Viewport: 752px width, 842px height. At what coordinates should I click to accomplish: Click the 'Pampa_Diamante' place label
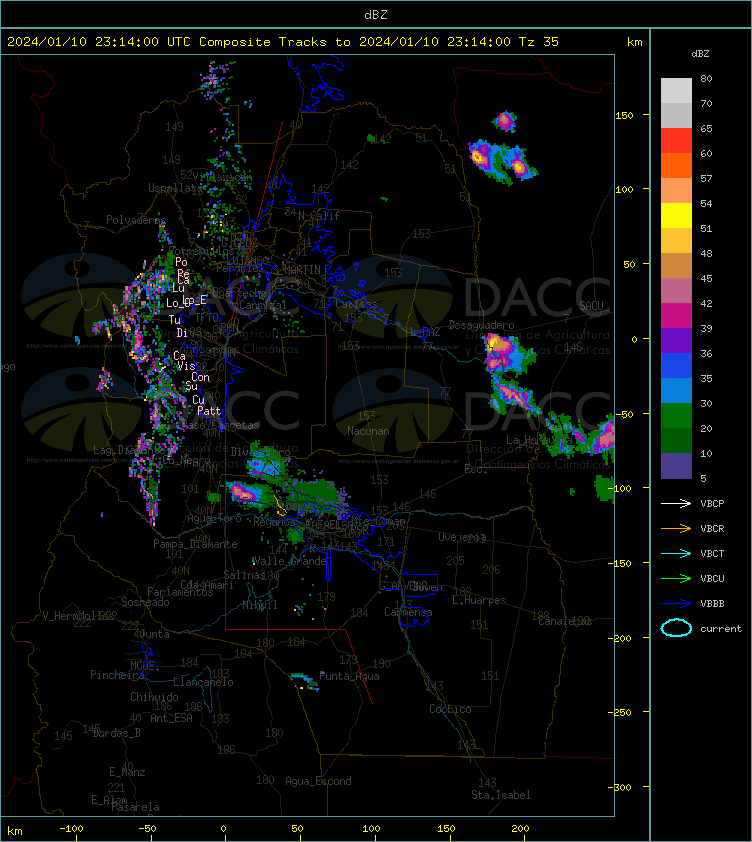tap(195, 544)
